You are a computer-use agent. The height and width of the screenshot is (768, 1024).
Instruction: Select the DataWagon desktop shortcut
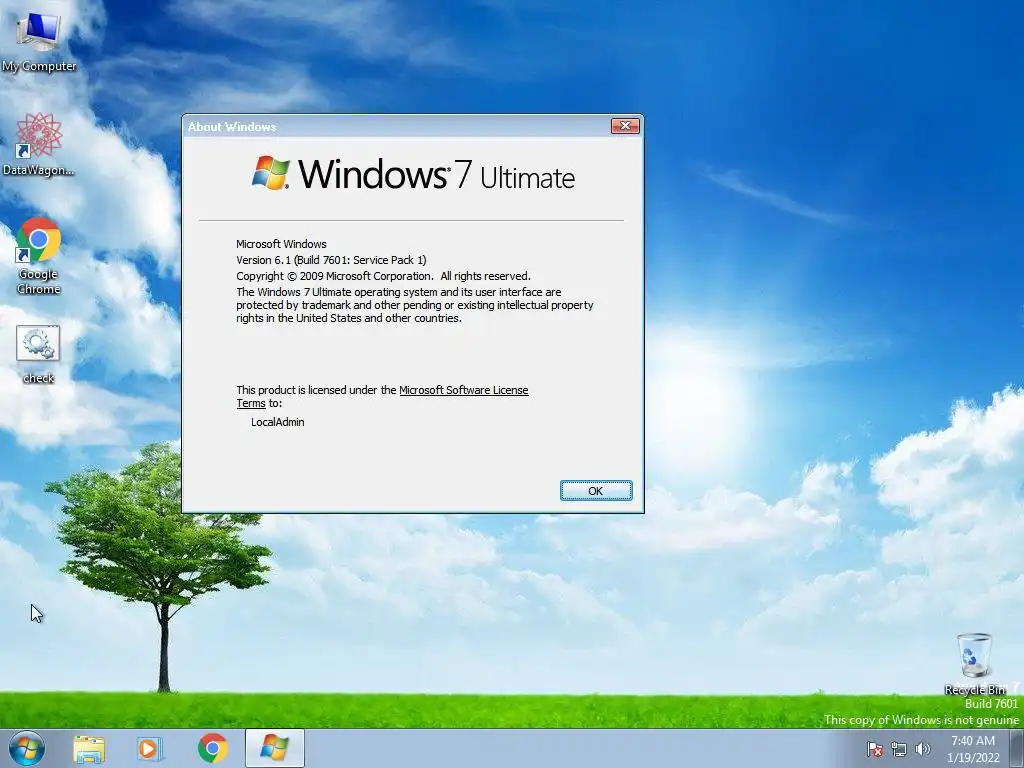tap(39, 145)
